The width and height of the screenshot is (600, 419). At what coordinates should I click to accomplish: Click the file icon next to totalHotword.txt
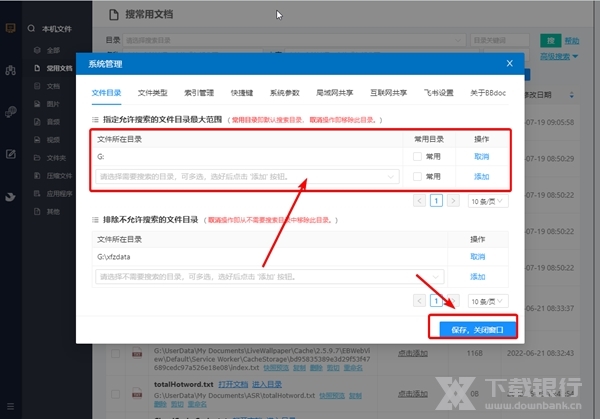point(137,393)
